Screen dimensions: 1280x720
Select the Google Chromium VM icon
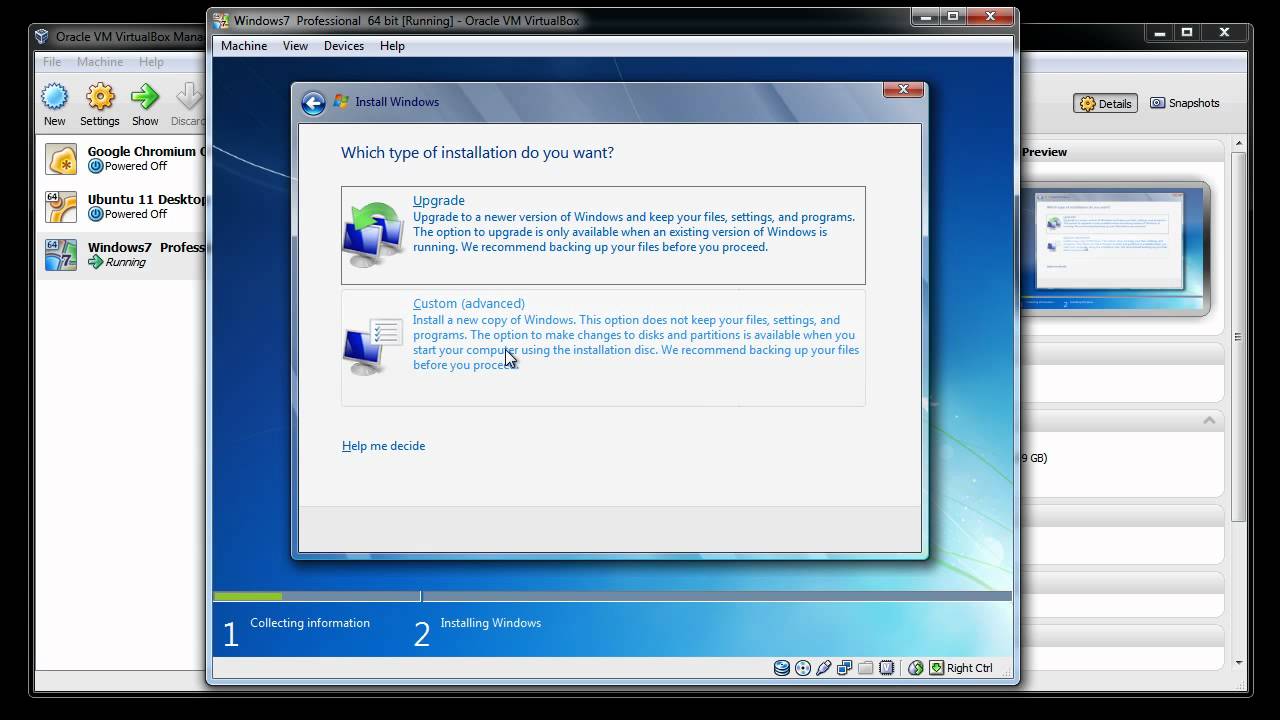click(62, 159)
